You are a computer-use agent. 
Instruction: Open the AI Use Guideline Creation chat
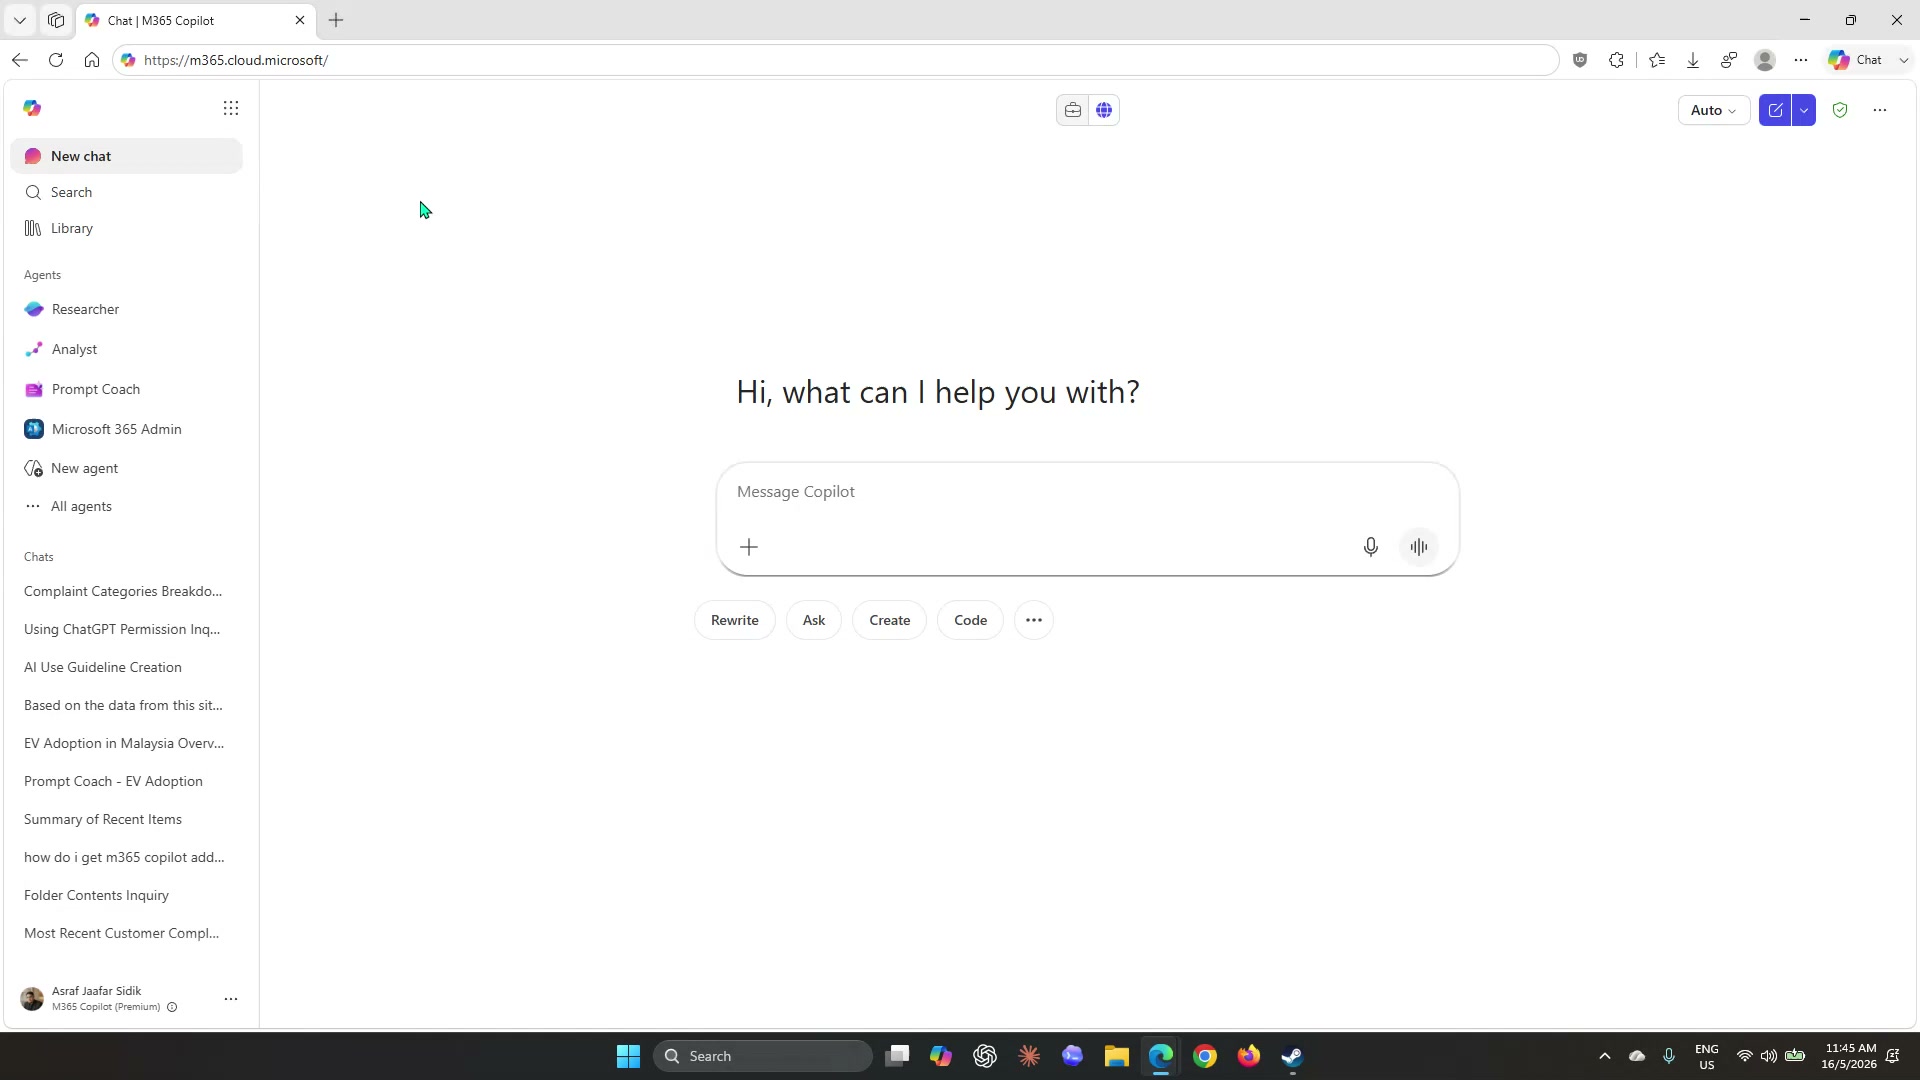(126, 667)
